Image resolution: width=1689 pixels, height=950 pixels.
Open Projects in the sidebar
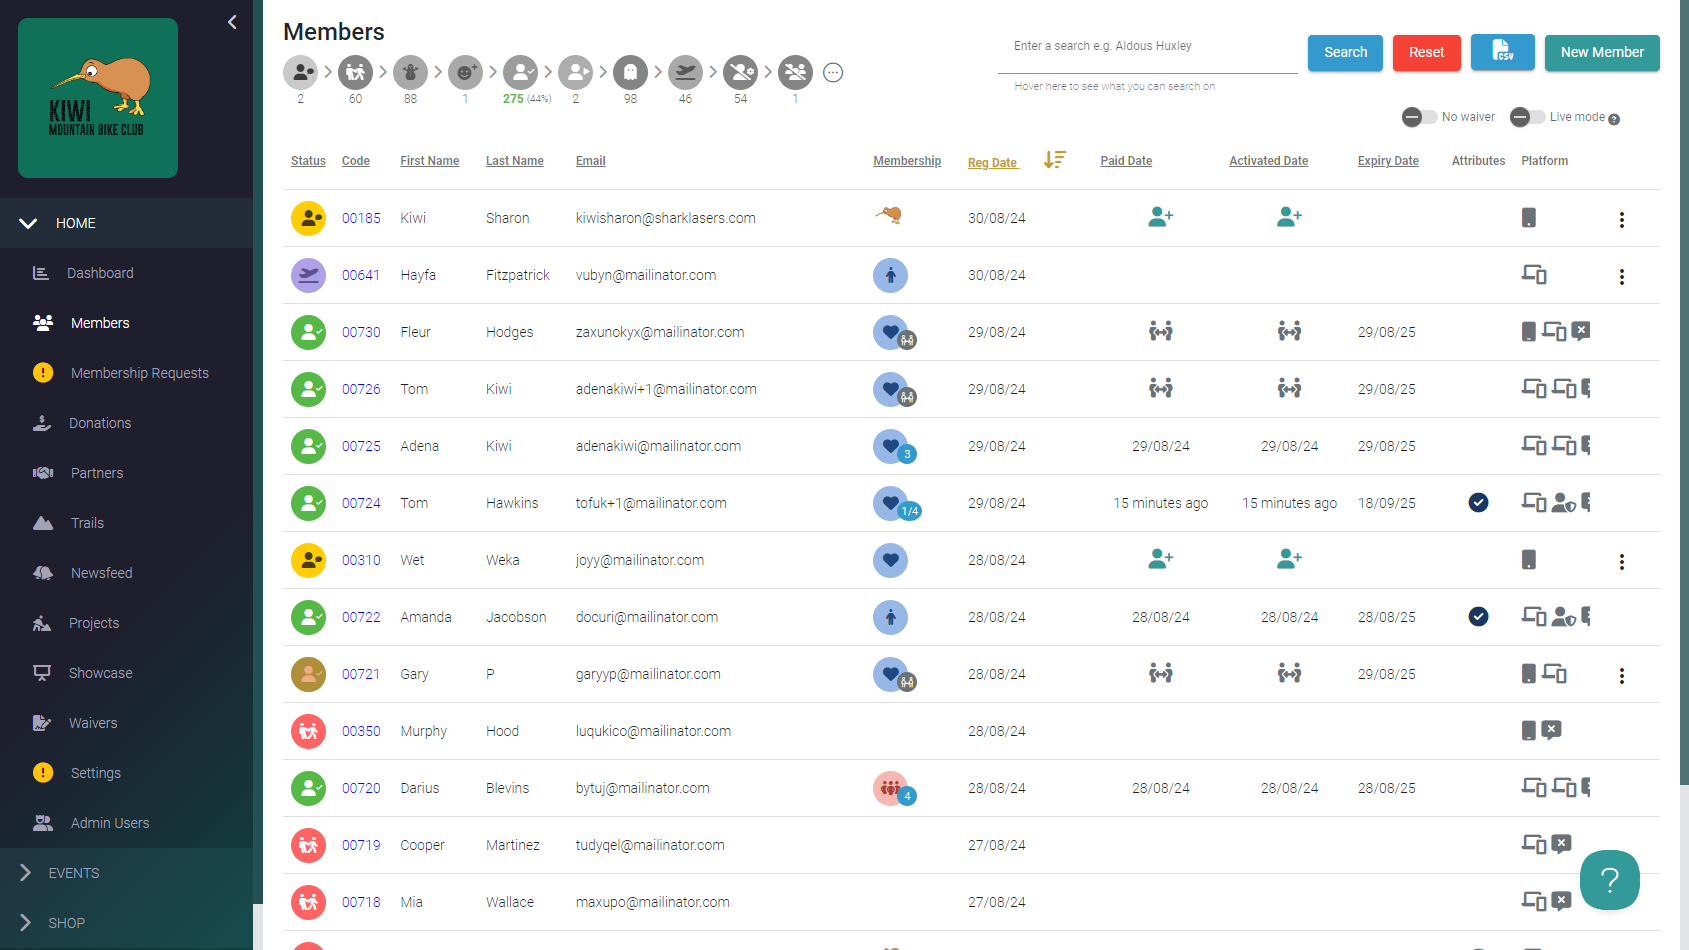(126, 623)
